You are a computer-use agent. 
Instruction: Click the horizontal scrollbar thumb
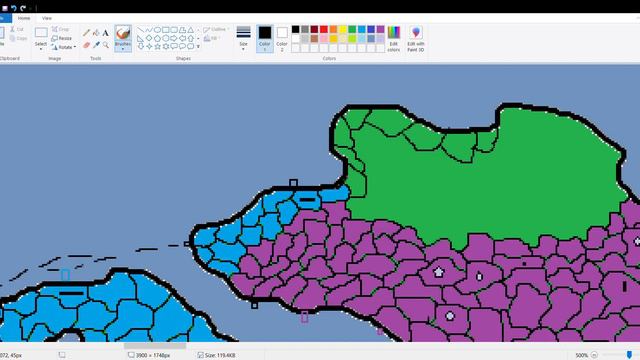pos(155,346)
